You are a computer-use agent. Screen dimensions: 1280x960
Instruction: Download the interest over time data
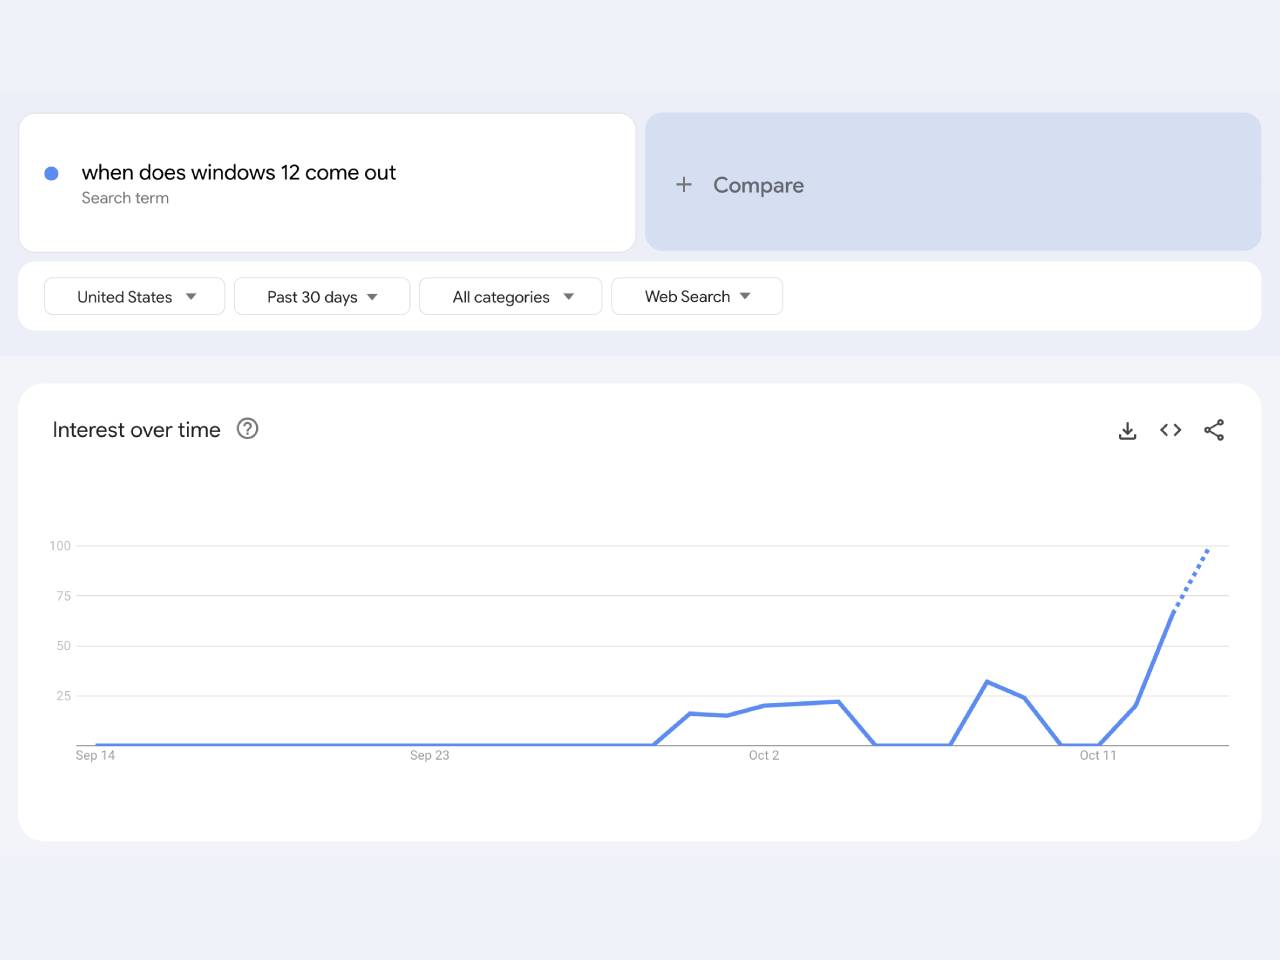point(1127,430)
